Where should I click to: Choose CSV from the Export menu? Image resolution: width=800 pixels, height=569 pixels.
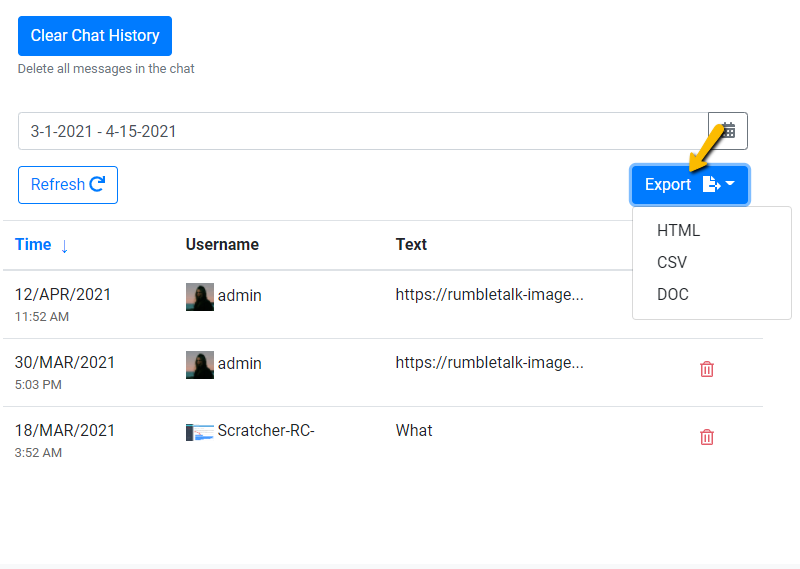[672, 262]
